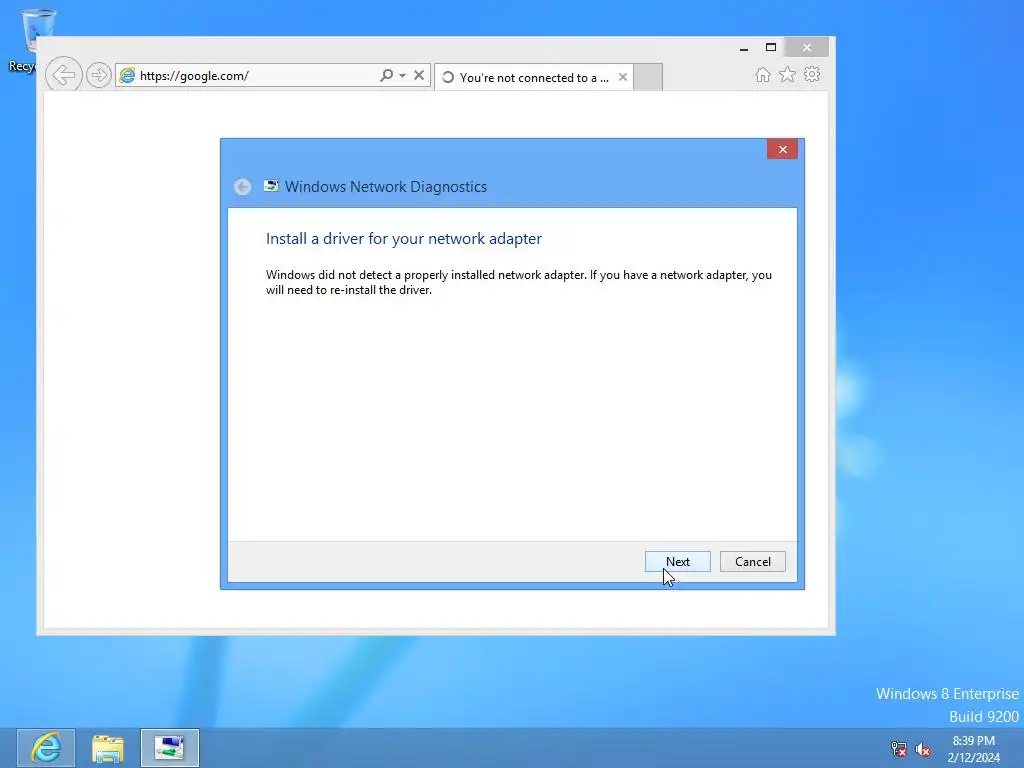Screen dimensions: 1024x768
Task: Close the Internet Explorer window
Action: [x=807, y=48]
